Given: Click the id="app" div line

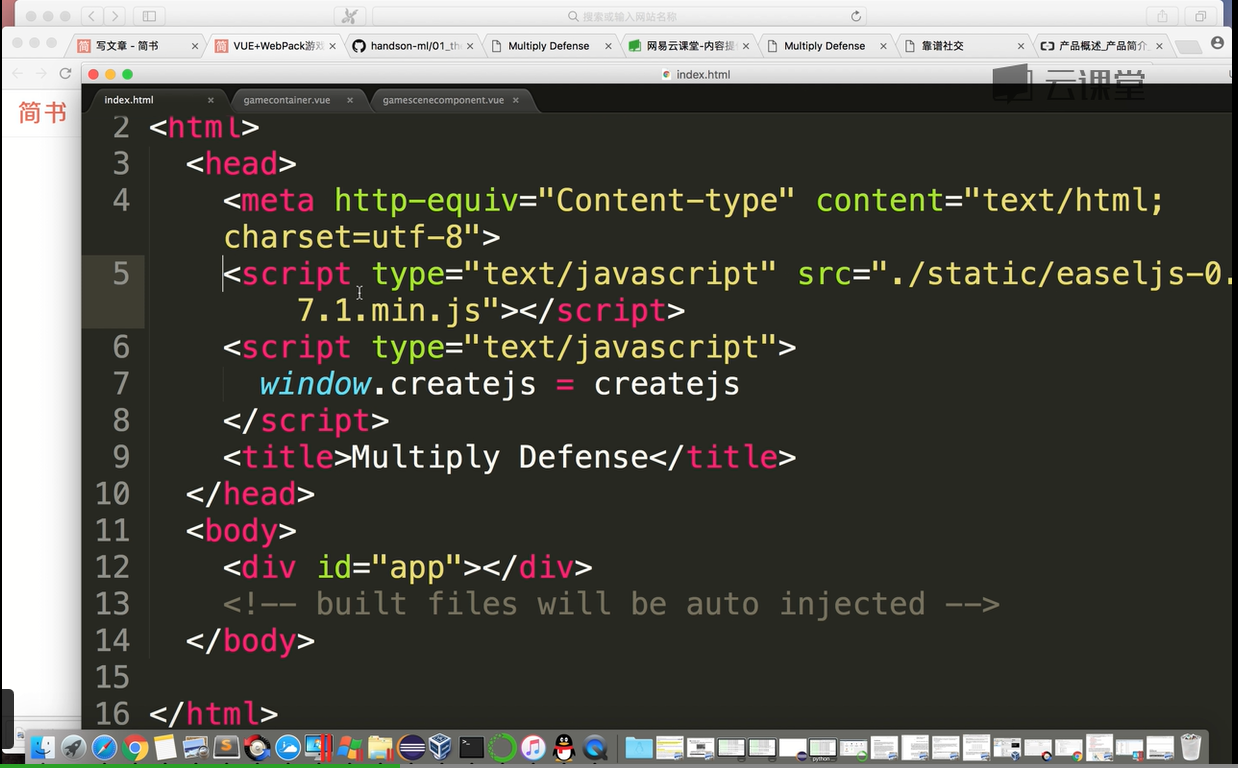Looking at the screenshot, I should (408, 567).
